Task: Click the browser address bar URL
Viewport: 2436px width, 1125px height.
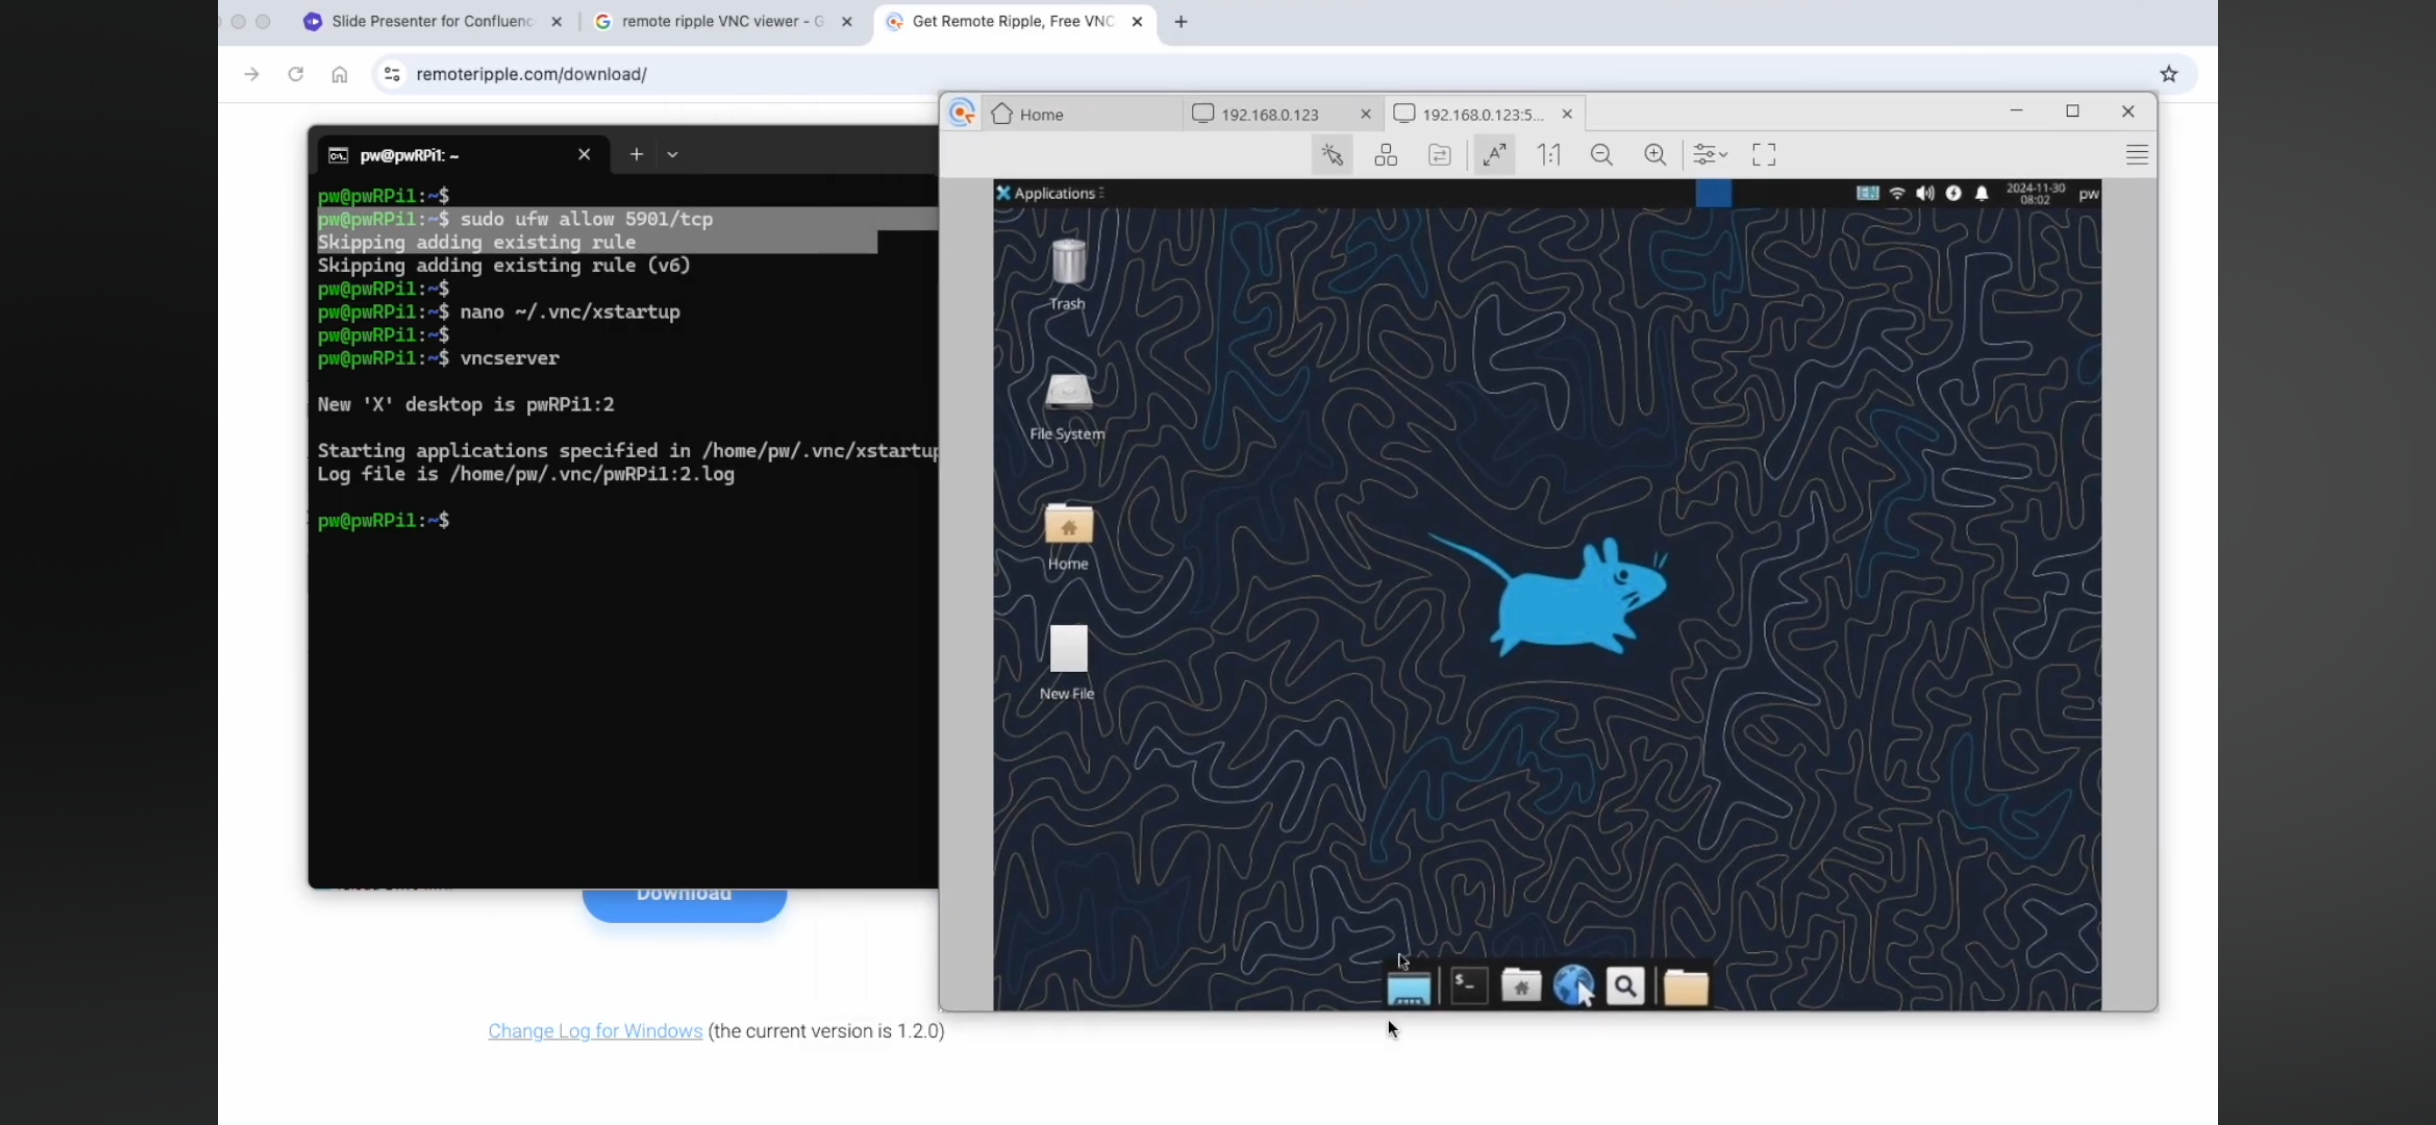Action: (x=531, y=74)
